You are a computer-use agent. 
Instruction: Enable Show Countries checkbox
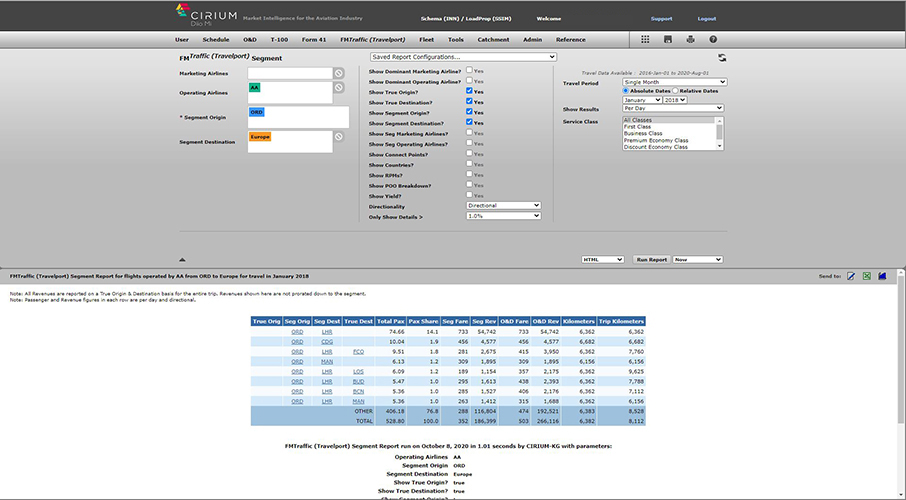pos(469,164)
